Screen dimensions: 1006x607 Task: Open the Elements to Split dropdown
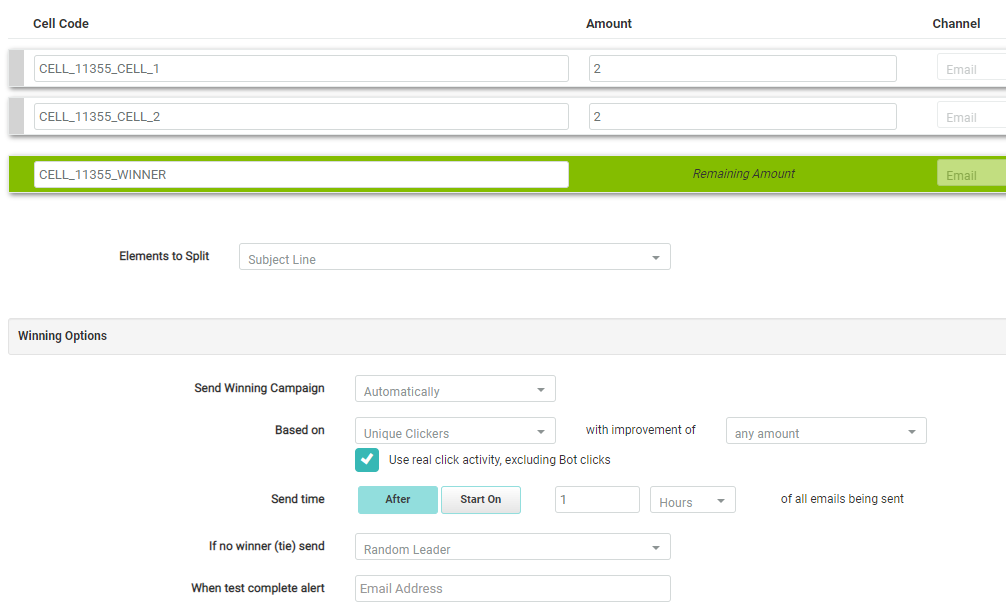pos(454,258)
